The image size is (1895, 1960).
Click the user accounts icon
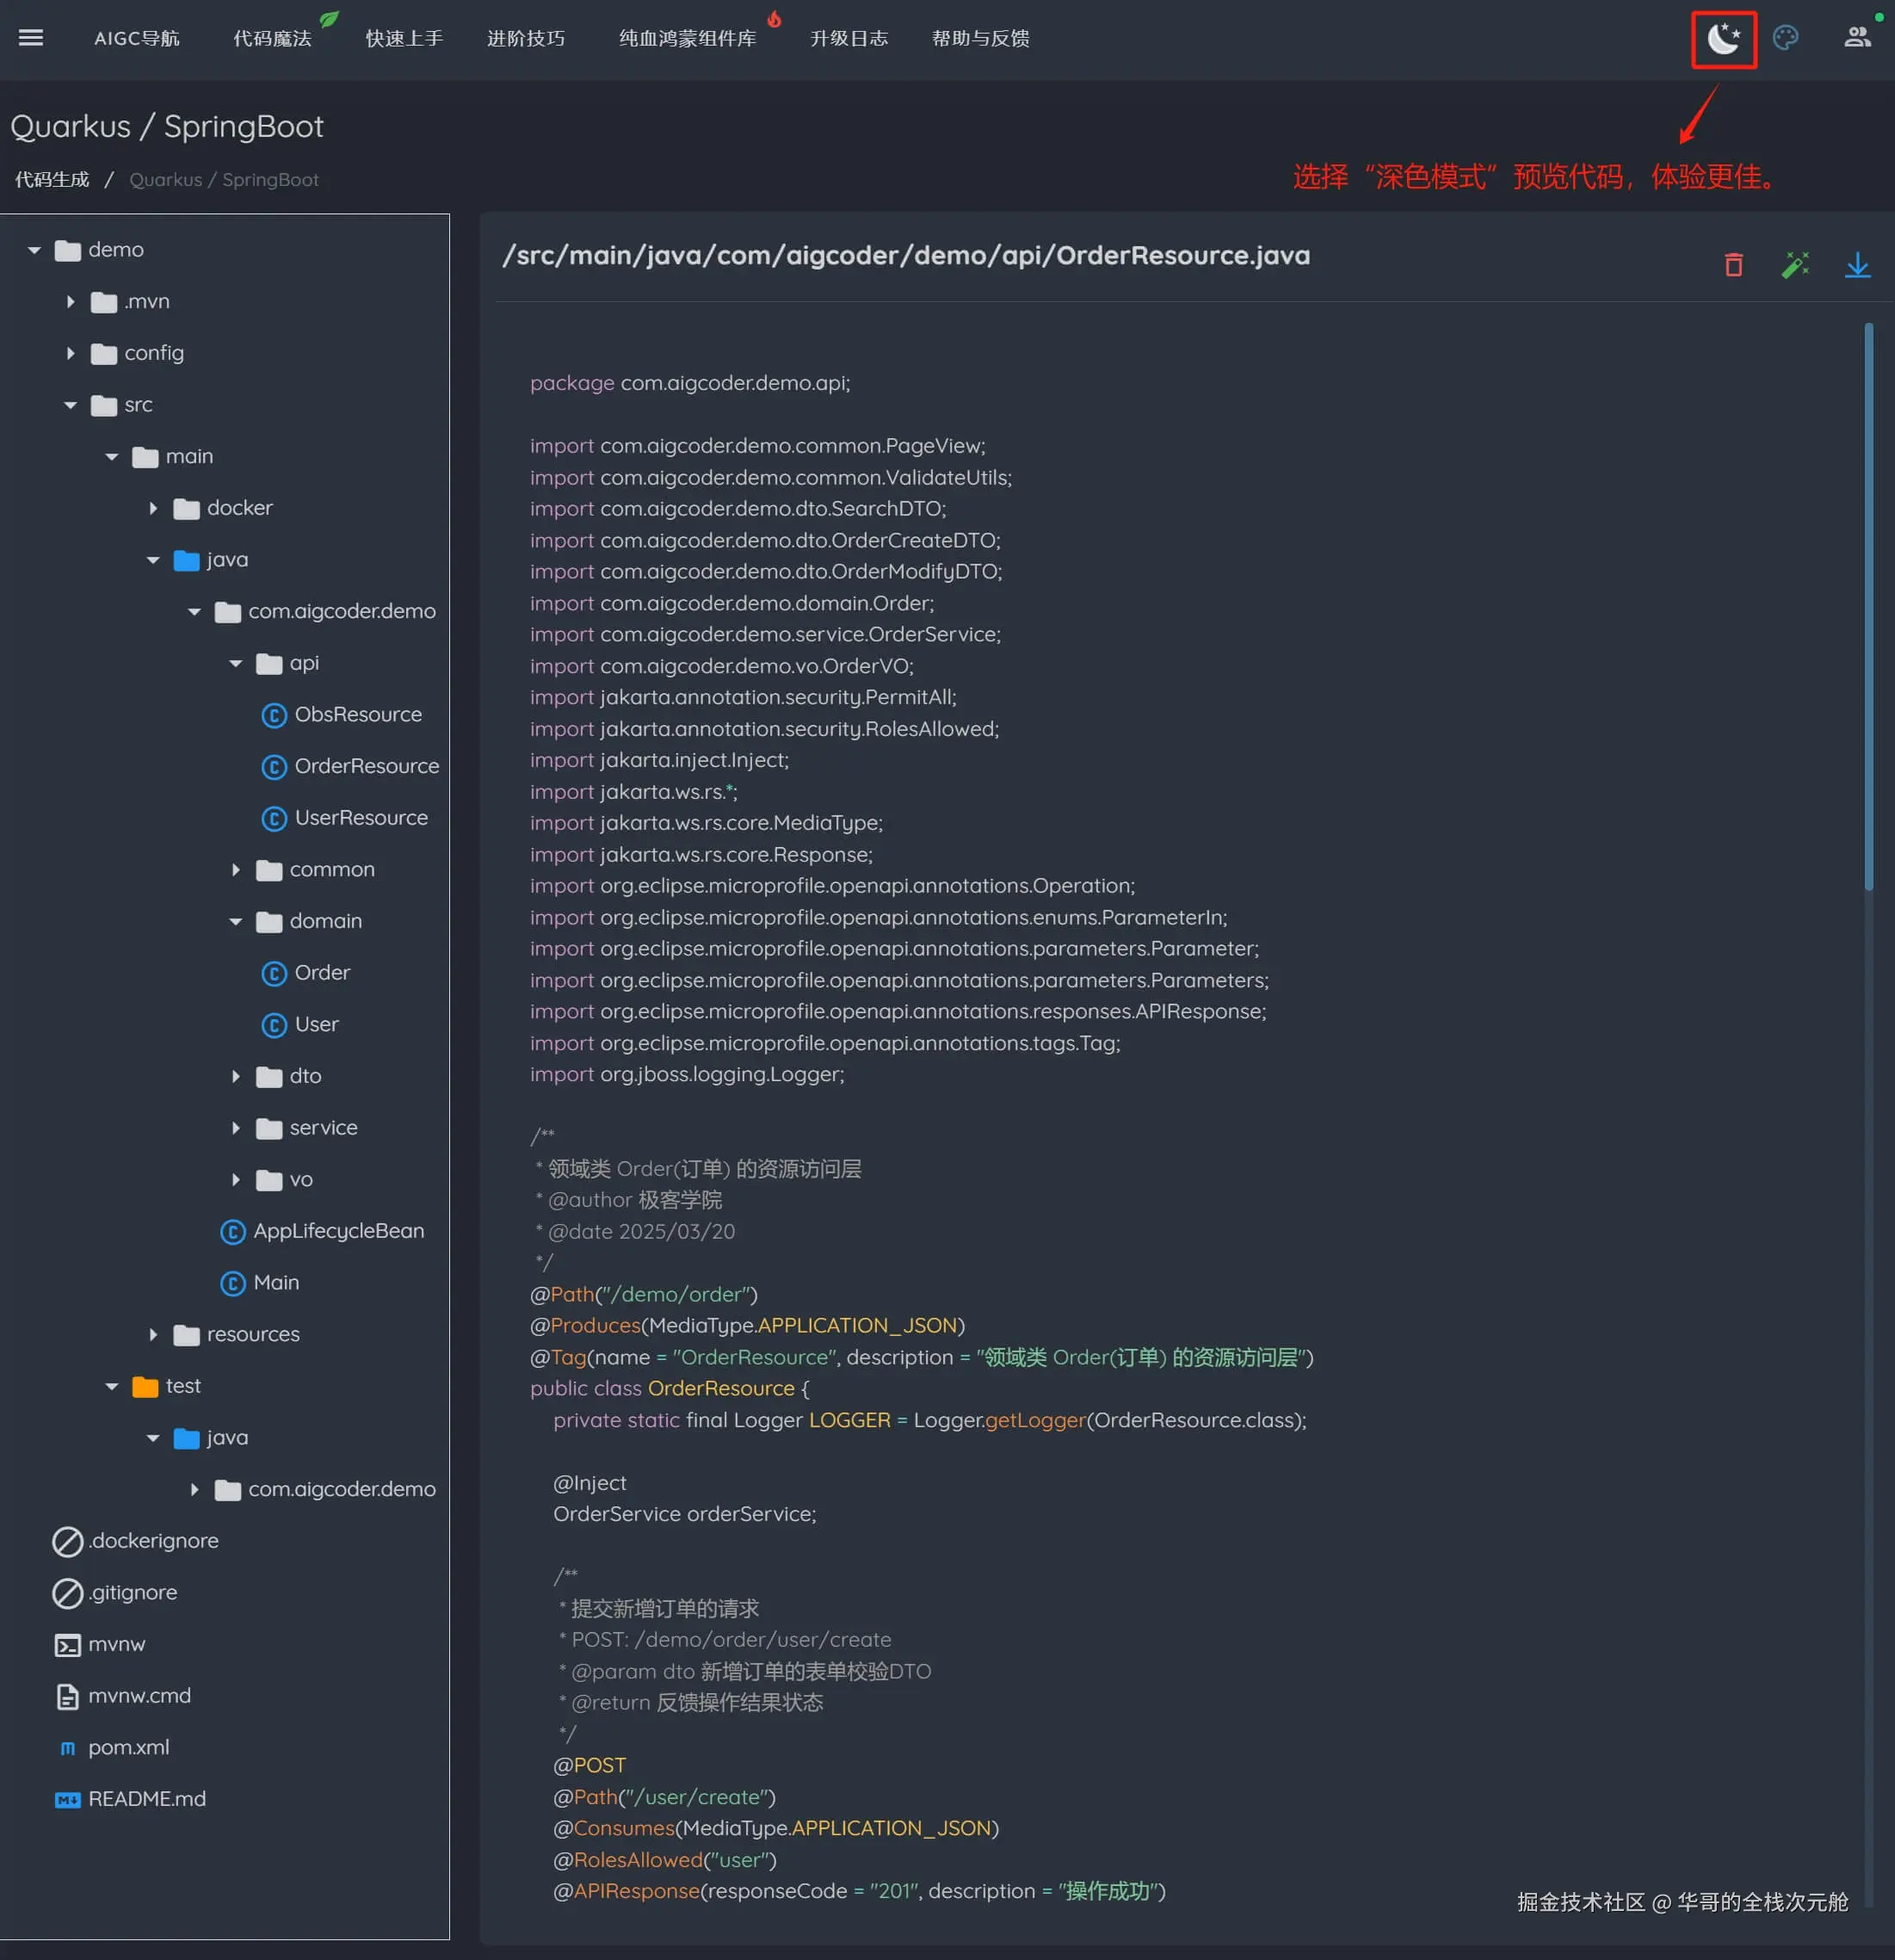point(1856,38)
